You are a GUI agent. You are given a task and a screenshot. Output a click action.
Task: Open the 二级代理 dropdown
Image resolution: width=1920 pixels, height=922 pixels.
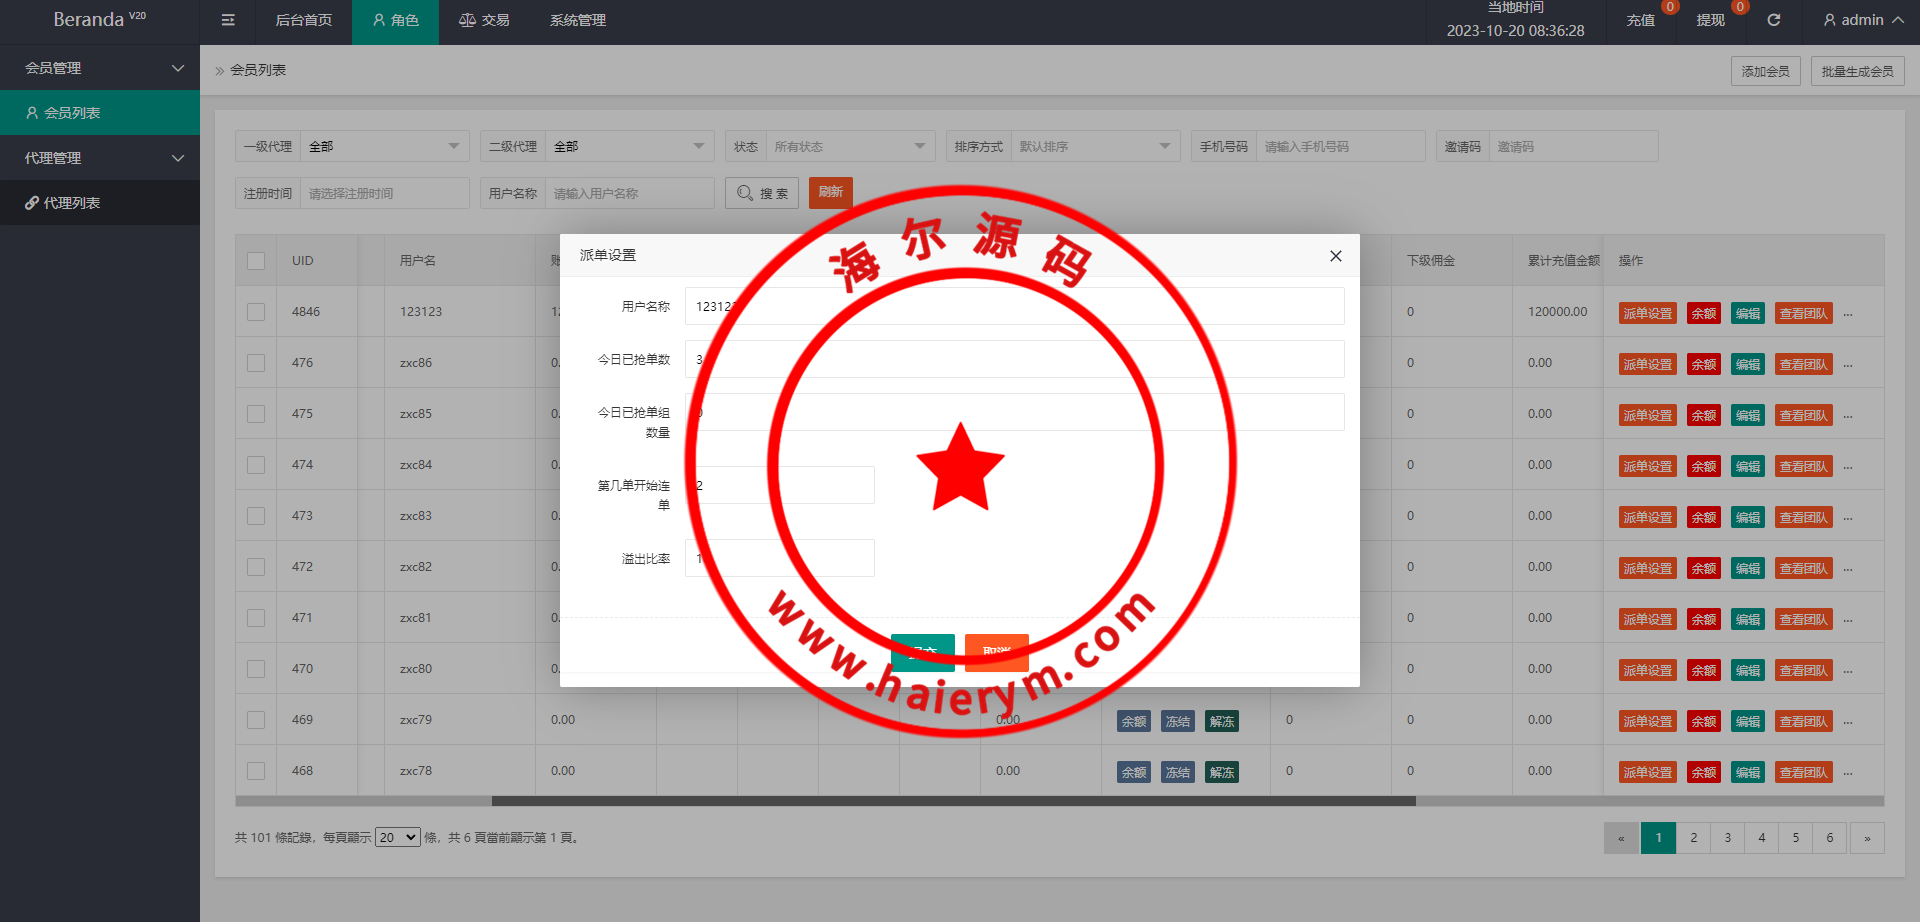[629, 146]
